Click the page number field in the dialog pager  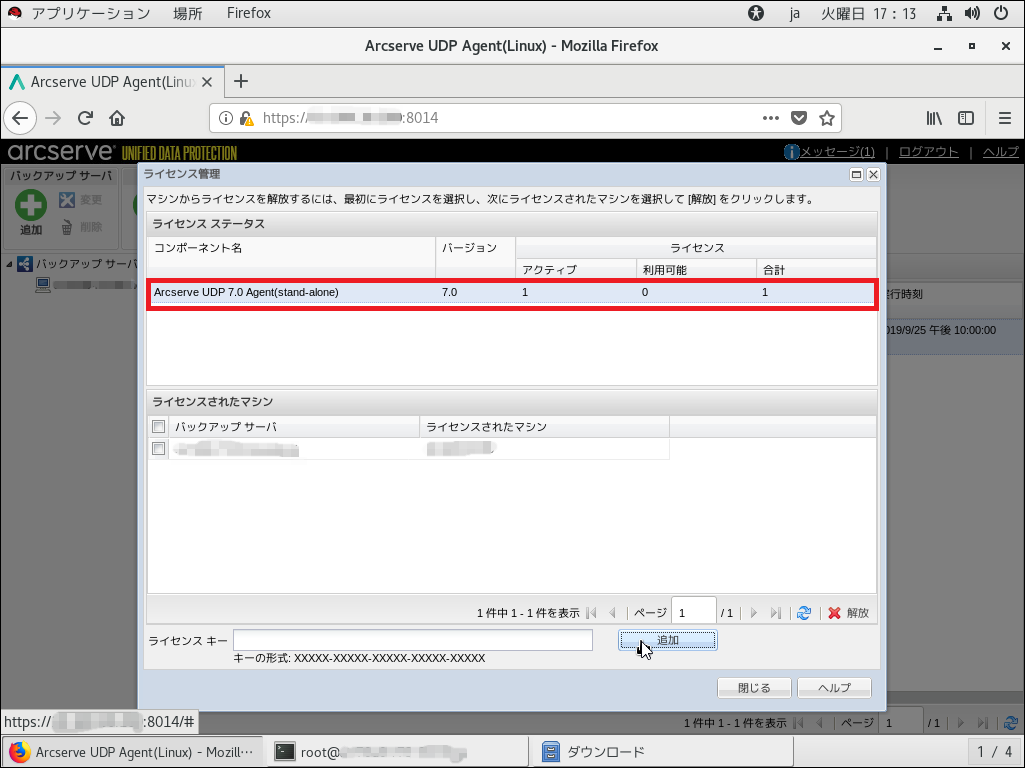(694, 612)
